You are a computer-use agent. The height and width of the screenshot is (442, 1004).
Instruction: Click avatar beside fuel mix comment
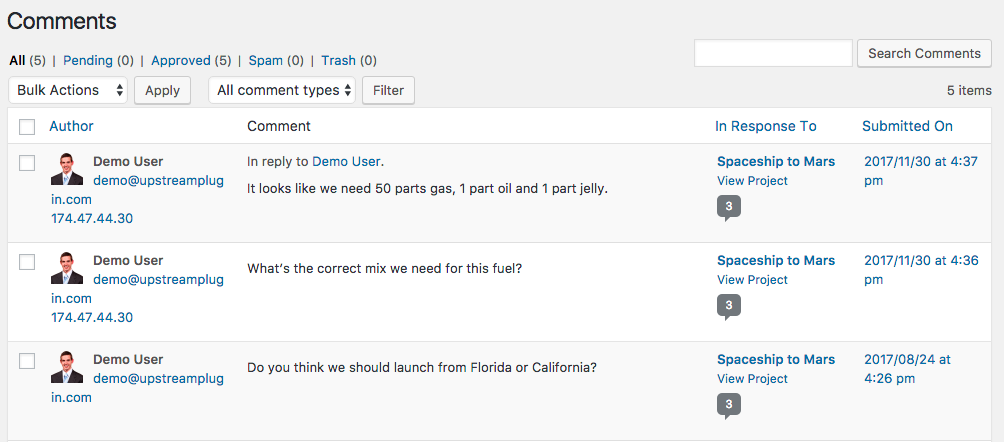pos(67,268)
